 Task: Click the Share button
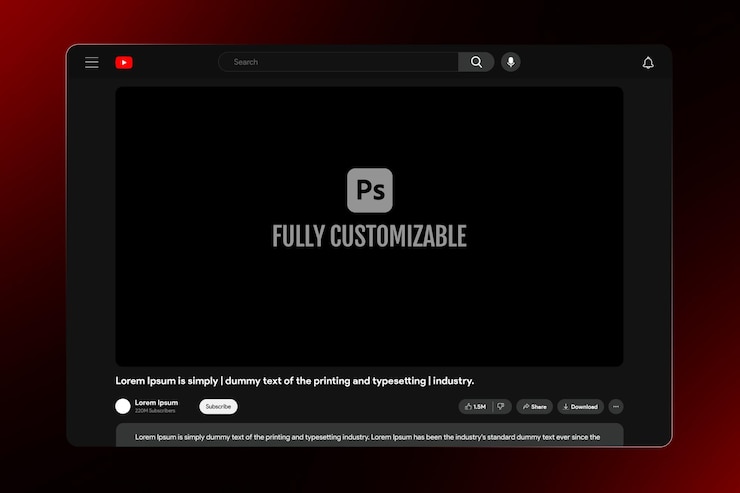pyautogui.click(x=534, y=406)
